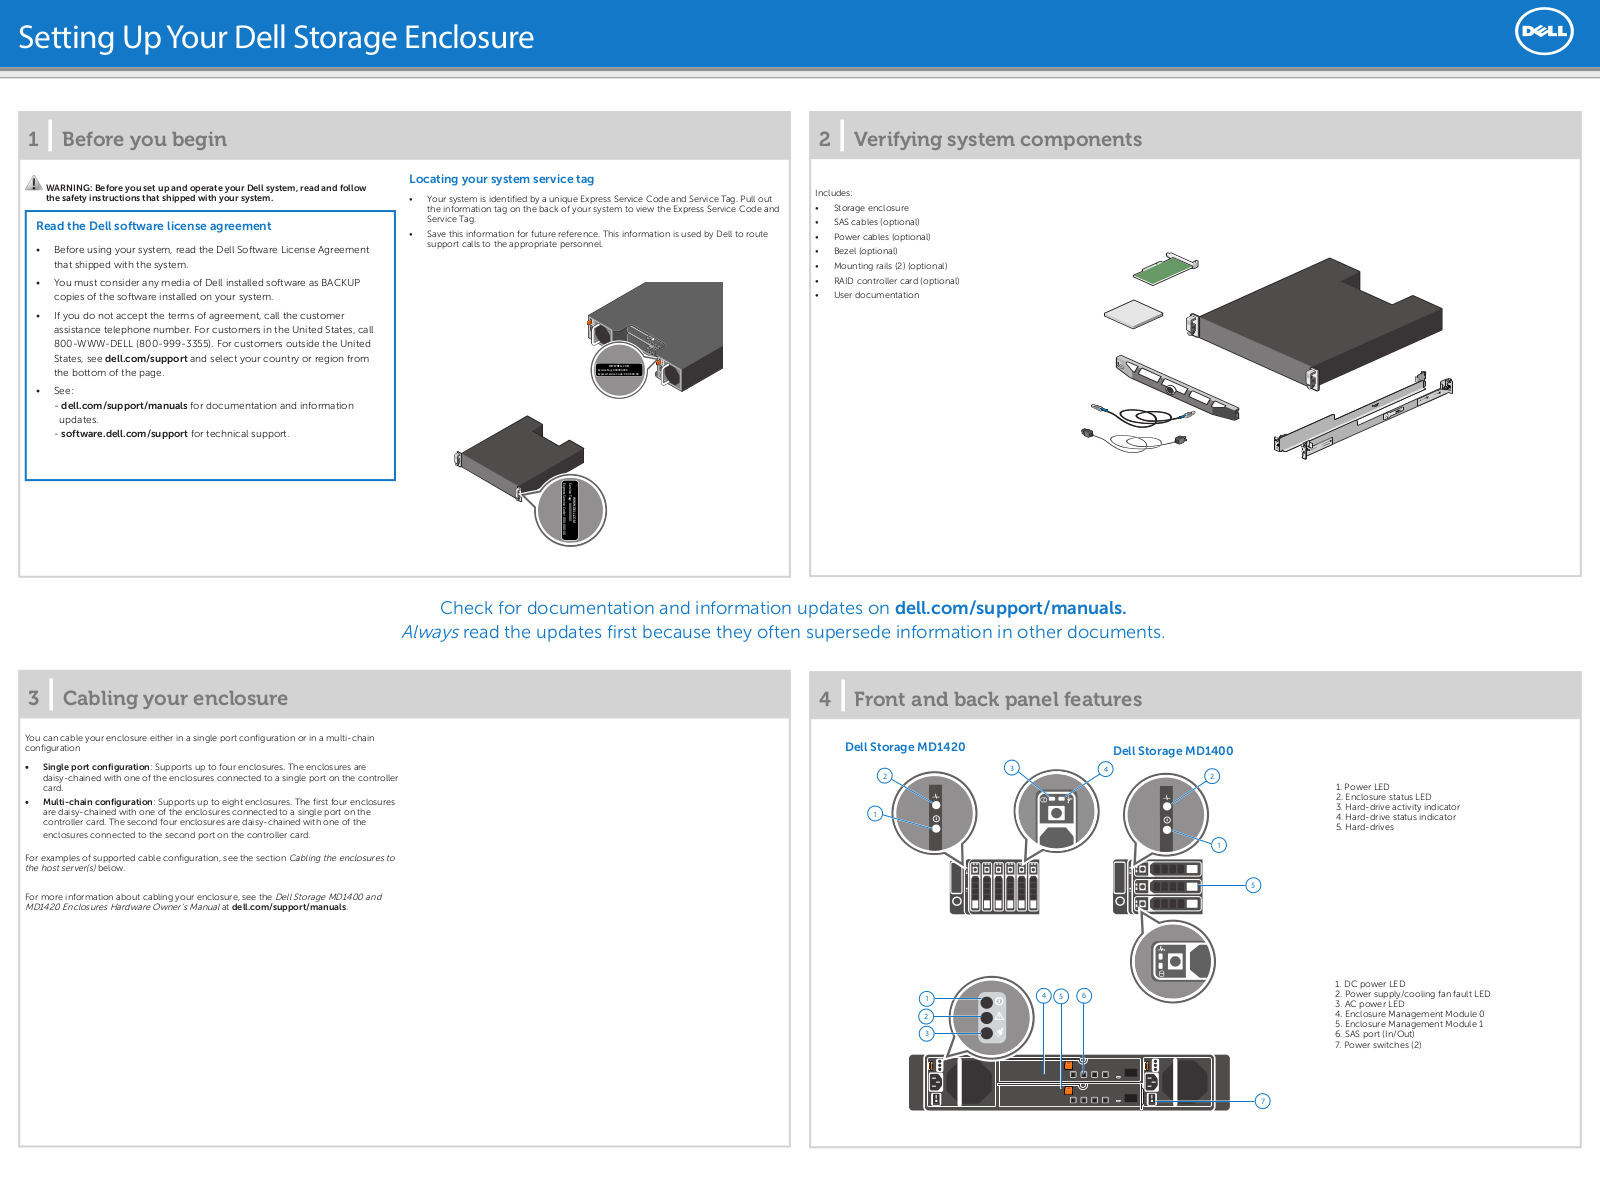Click callout number 7 on the back panel

click(x=1263, y=1101)
